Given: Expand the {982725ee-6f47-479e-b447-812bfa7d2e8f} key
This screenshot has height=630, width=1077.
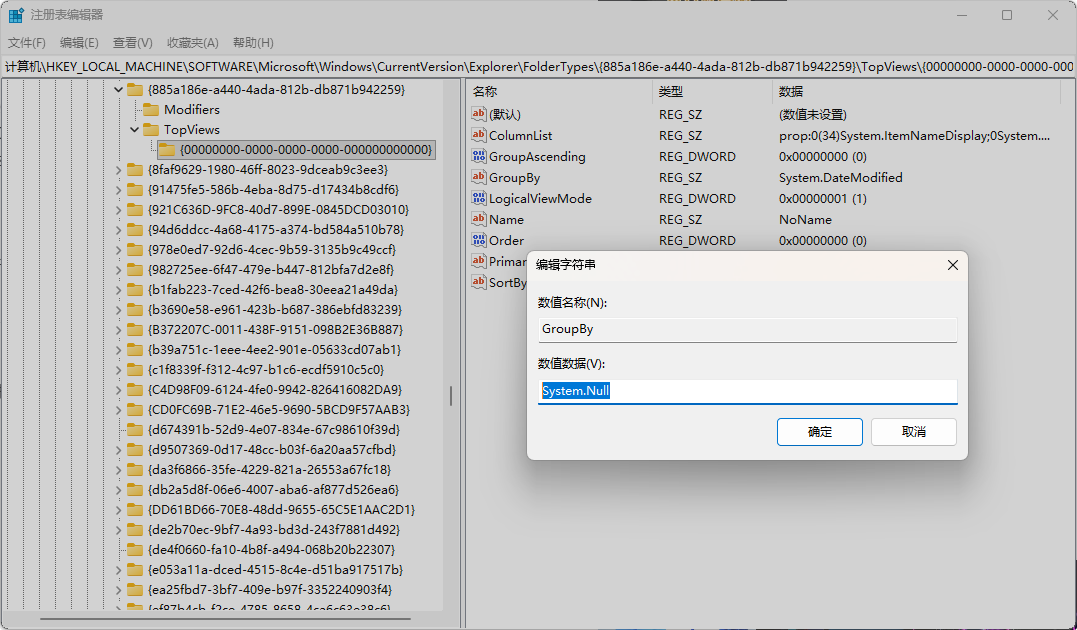Looking at the screenshot, I should point(118,269).
